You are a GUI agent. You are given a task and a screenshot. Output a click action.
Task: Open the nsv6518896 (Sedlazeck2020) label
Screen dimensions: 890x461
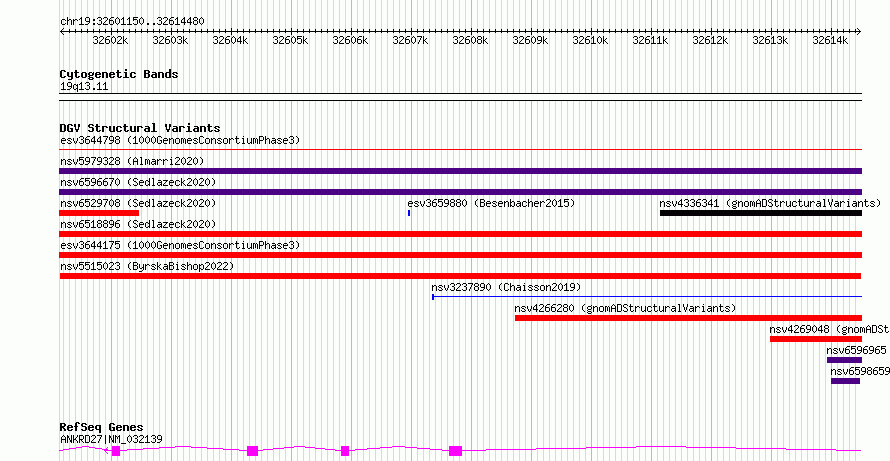138,224
